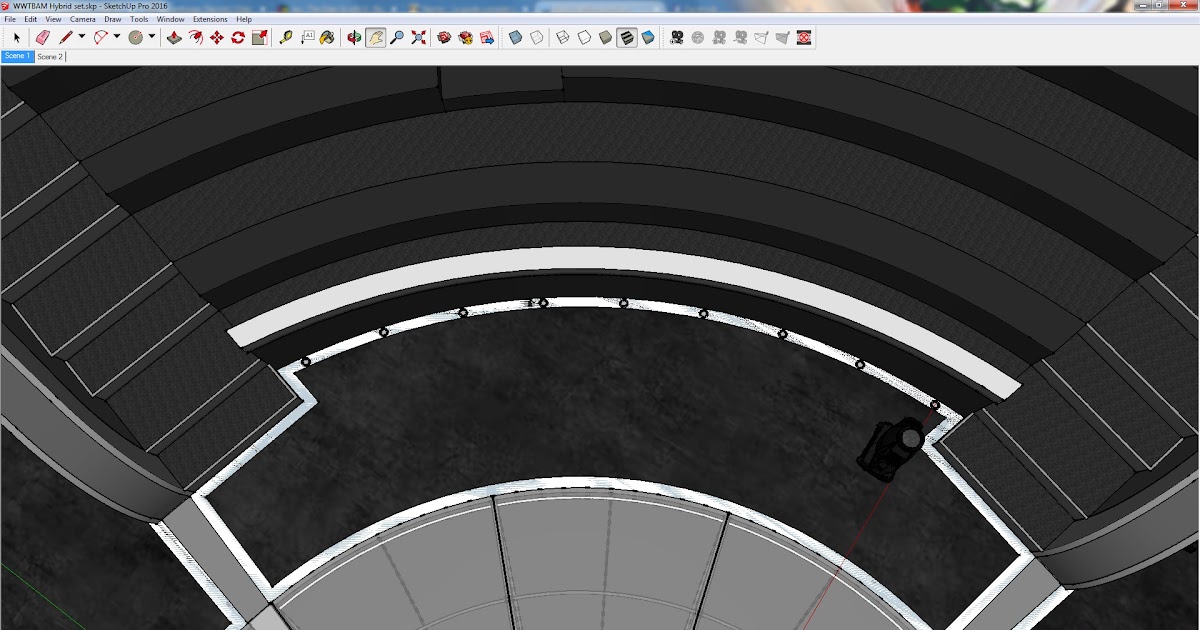Open Extension Warehouse
Screen dimensions: 1200x630
coord(465,38)
